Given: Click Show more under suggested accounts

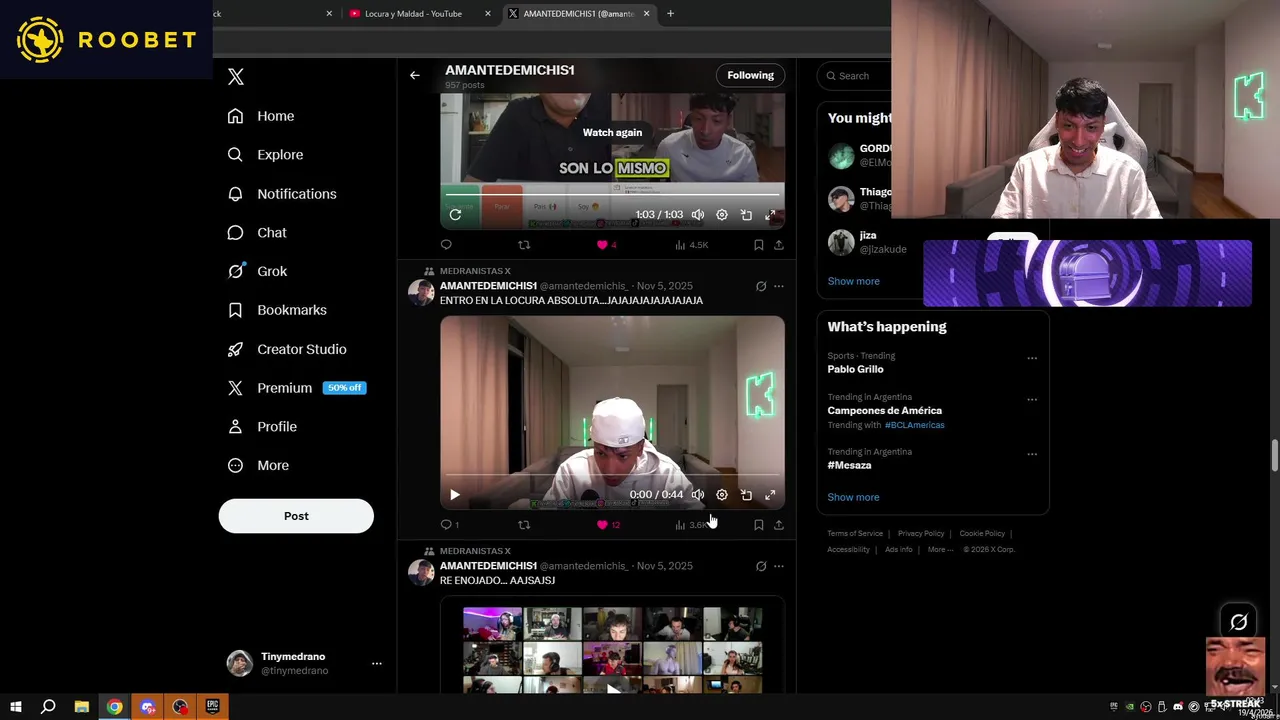Looking at the screenshot, I should [x=853, y=281].
